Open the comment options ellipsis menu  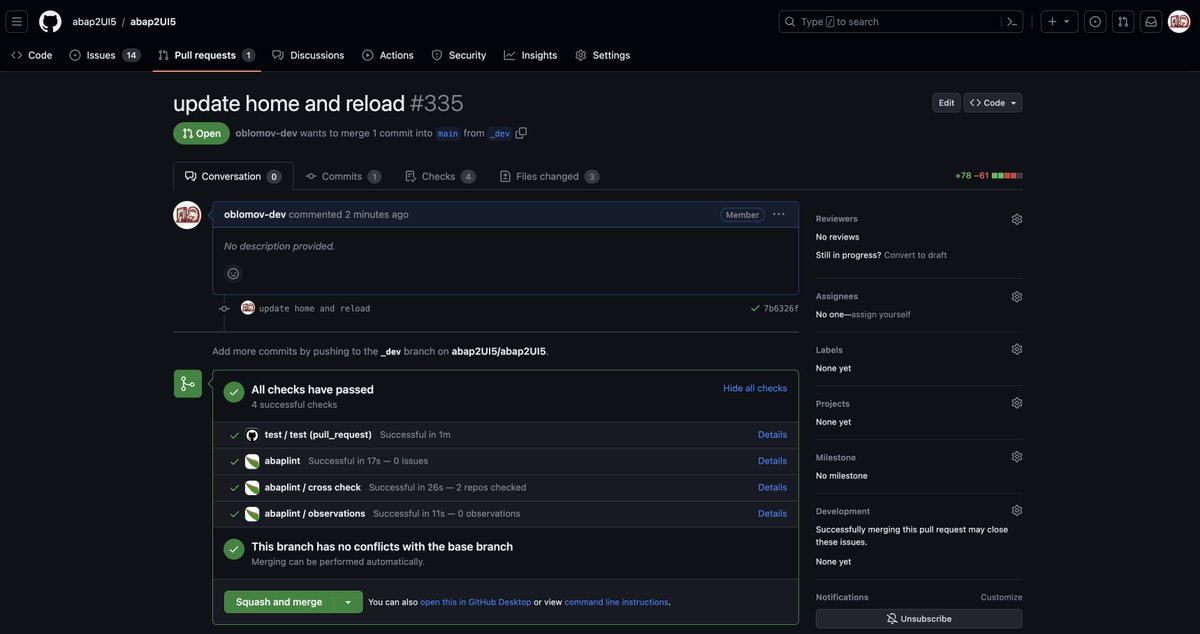[779, 214]
